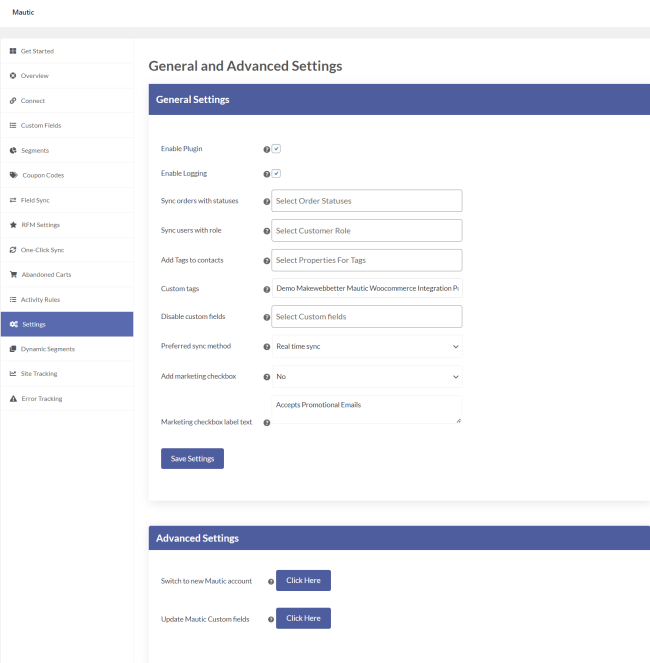The width and height of the screenshot is (650, 663).
Task: Expand the Add marketing checkbox dropdown
Action: pyautogui.click(x=367, y=377)
